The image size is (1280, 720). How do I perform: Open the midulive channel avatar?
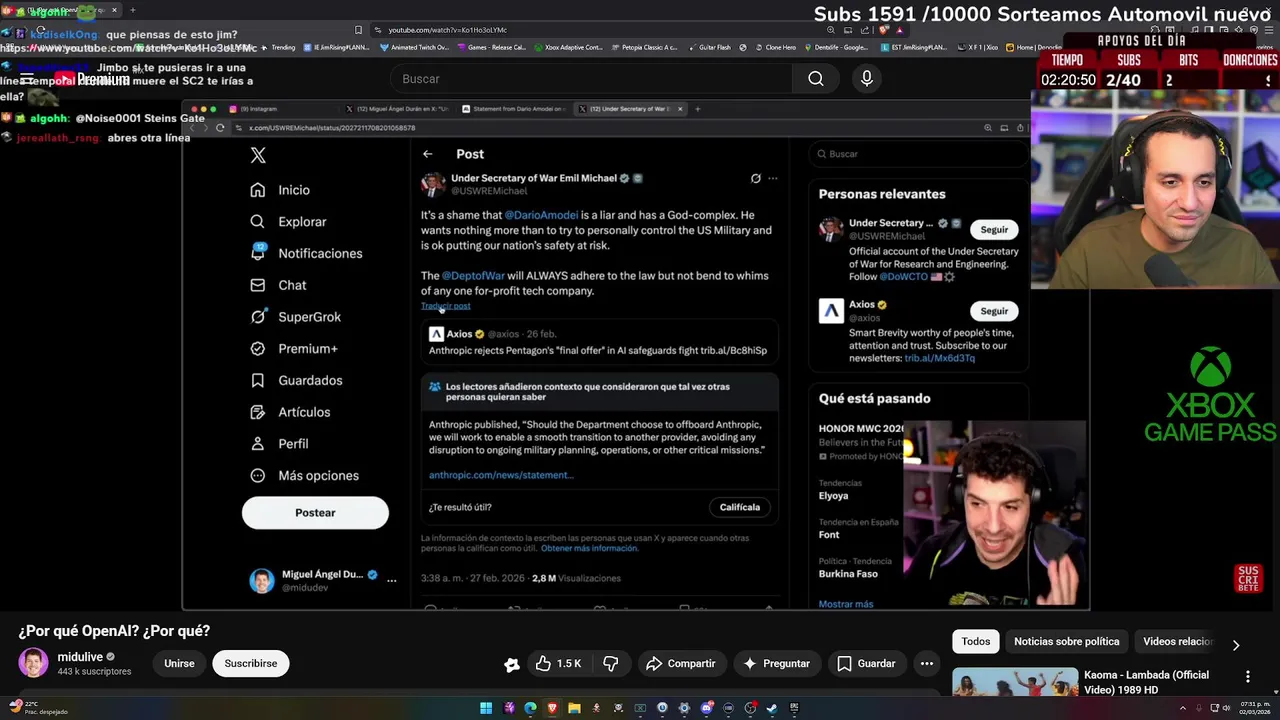click(33, 663)
